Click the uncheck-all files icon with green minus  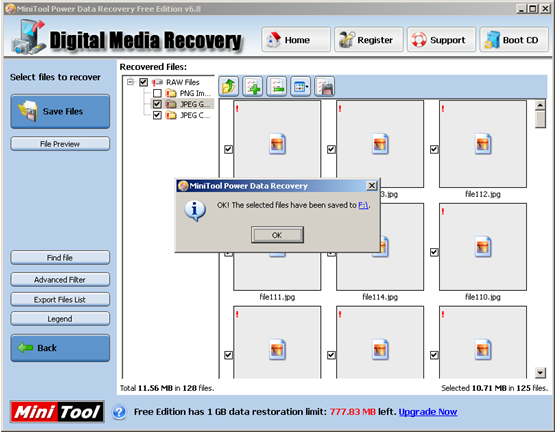(x=277, y=86)
